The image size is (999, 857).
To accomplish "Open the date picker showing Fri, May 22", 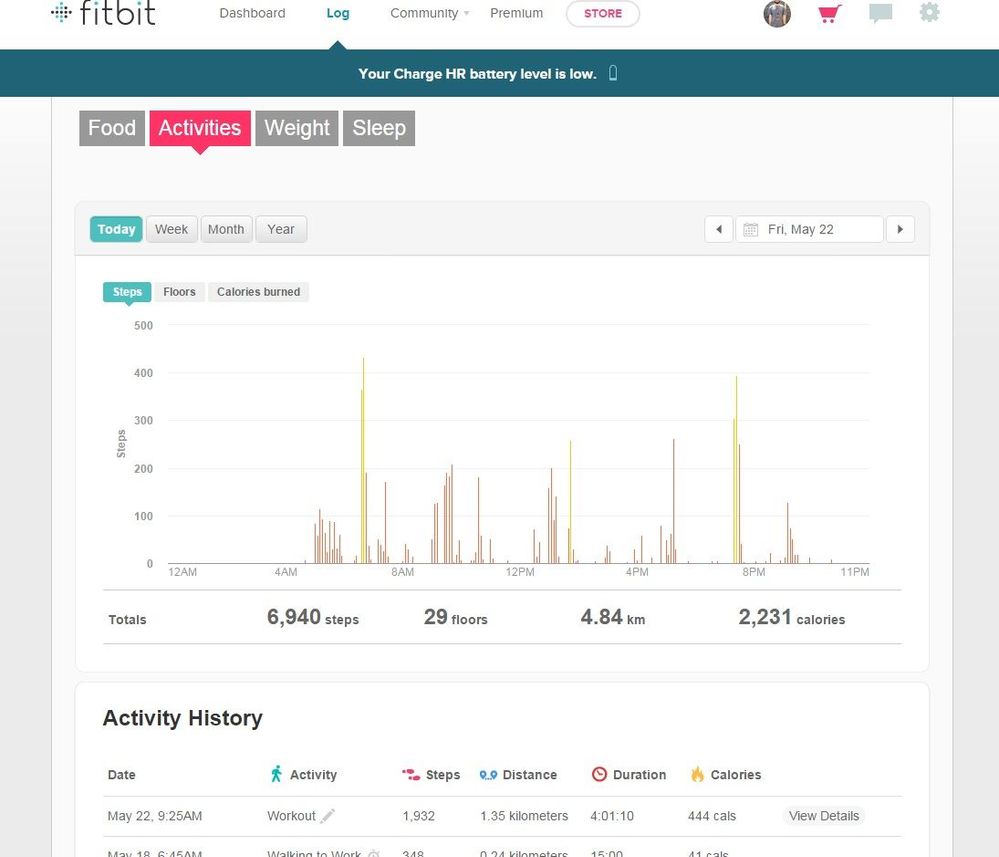I will pyautogui.click(x=810, y=229).
